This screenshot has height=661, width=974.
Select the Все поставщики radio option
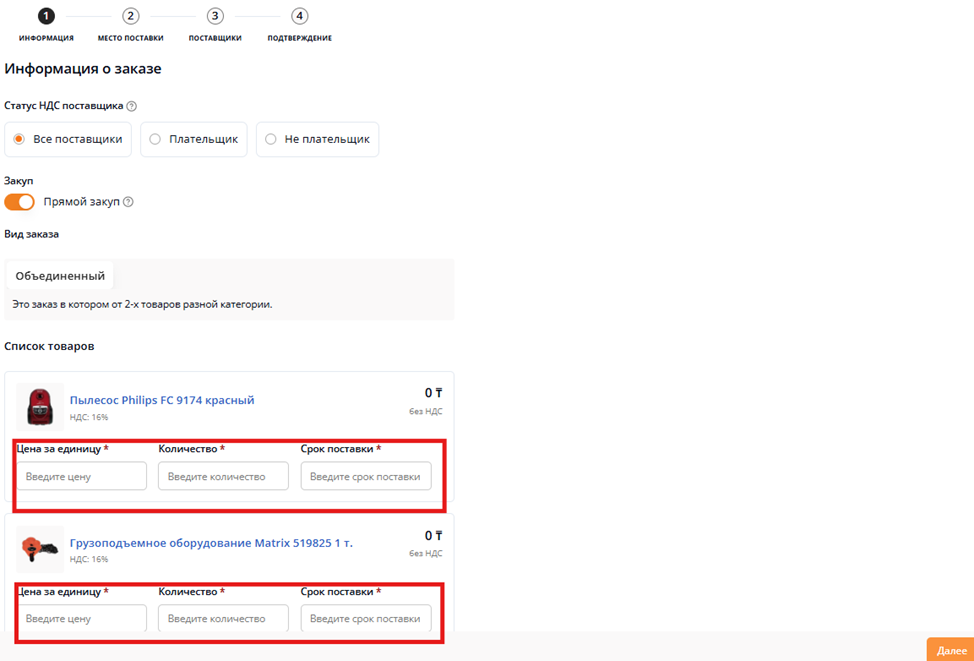(x=19, y=140)
